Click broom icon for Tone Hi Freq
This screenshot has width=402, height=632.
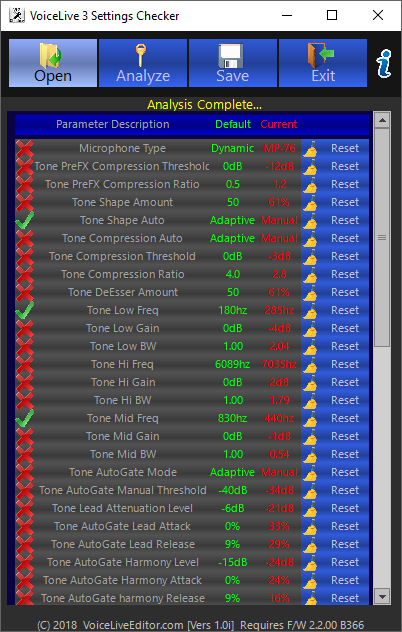310,364
